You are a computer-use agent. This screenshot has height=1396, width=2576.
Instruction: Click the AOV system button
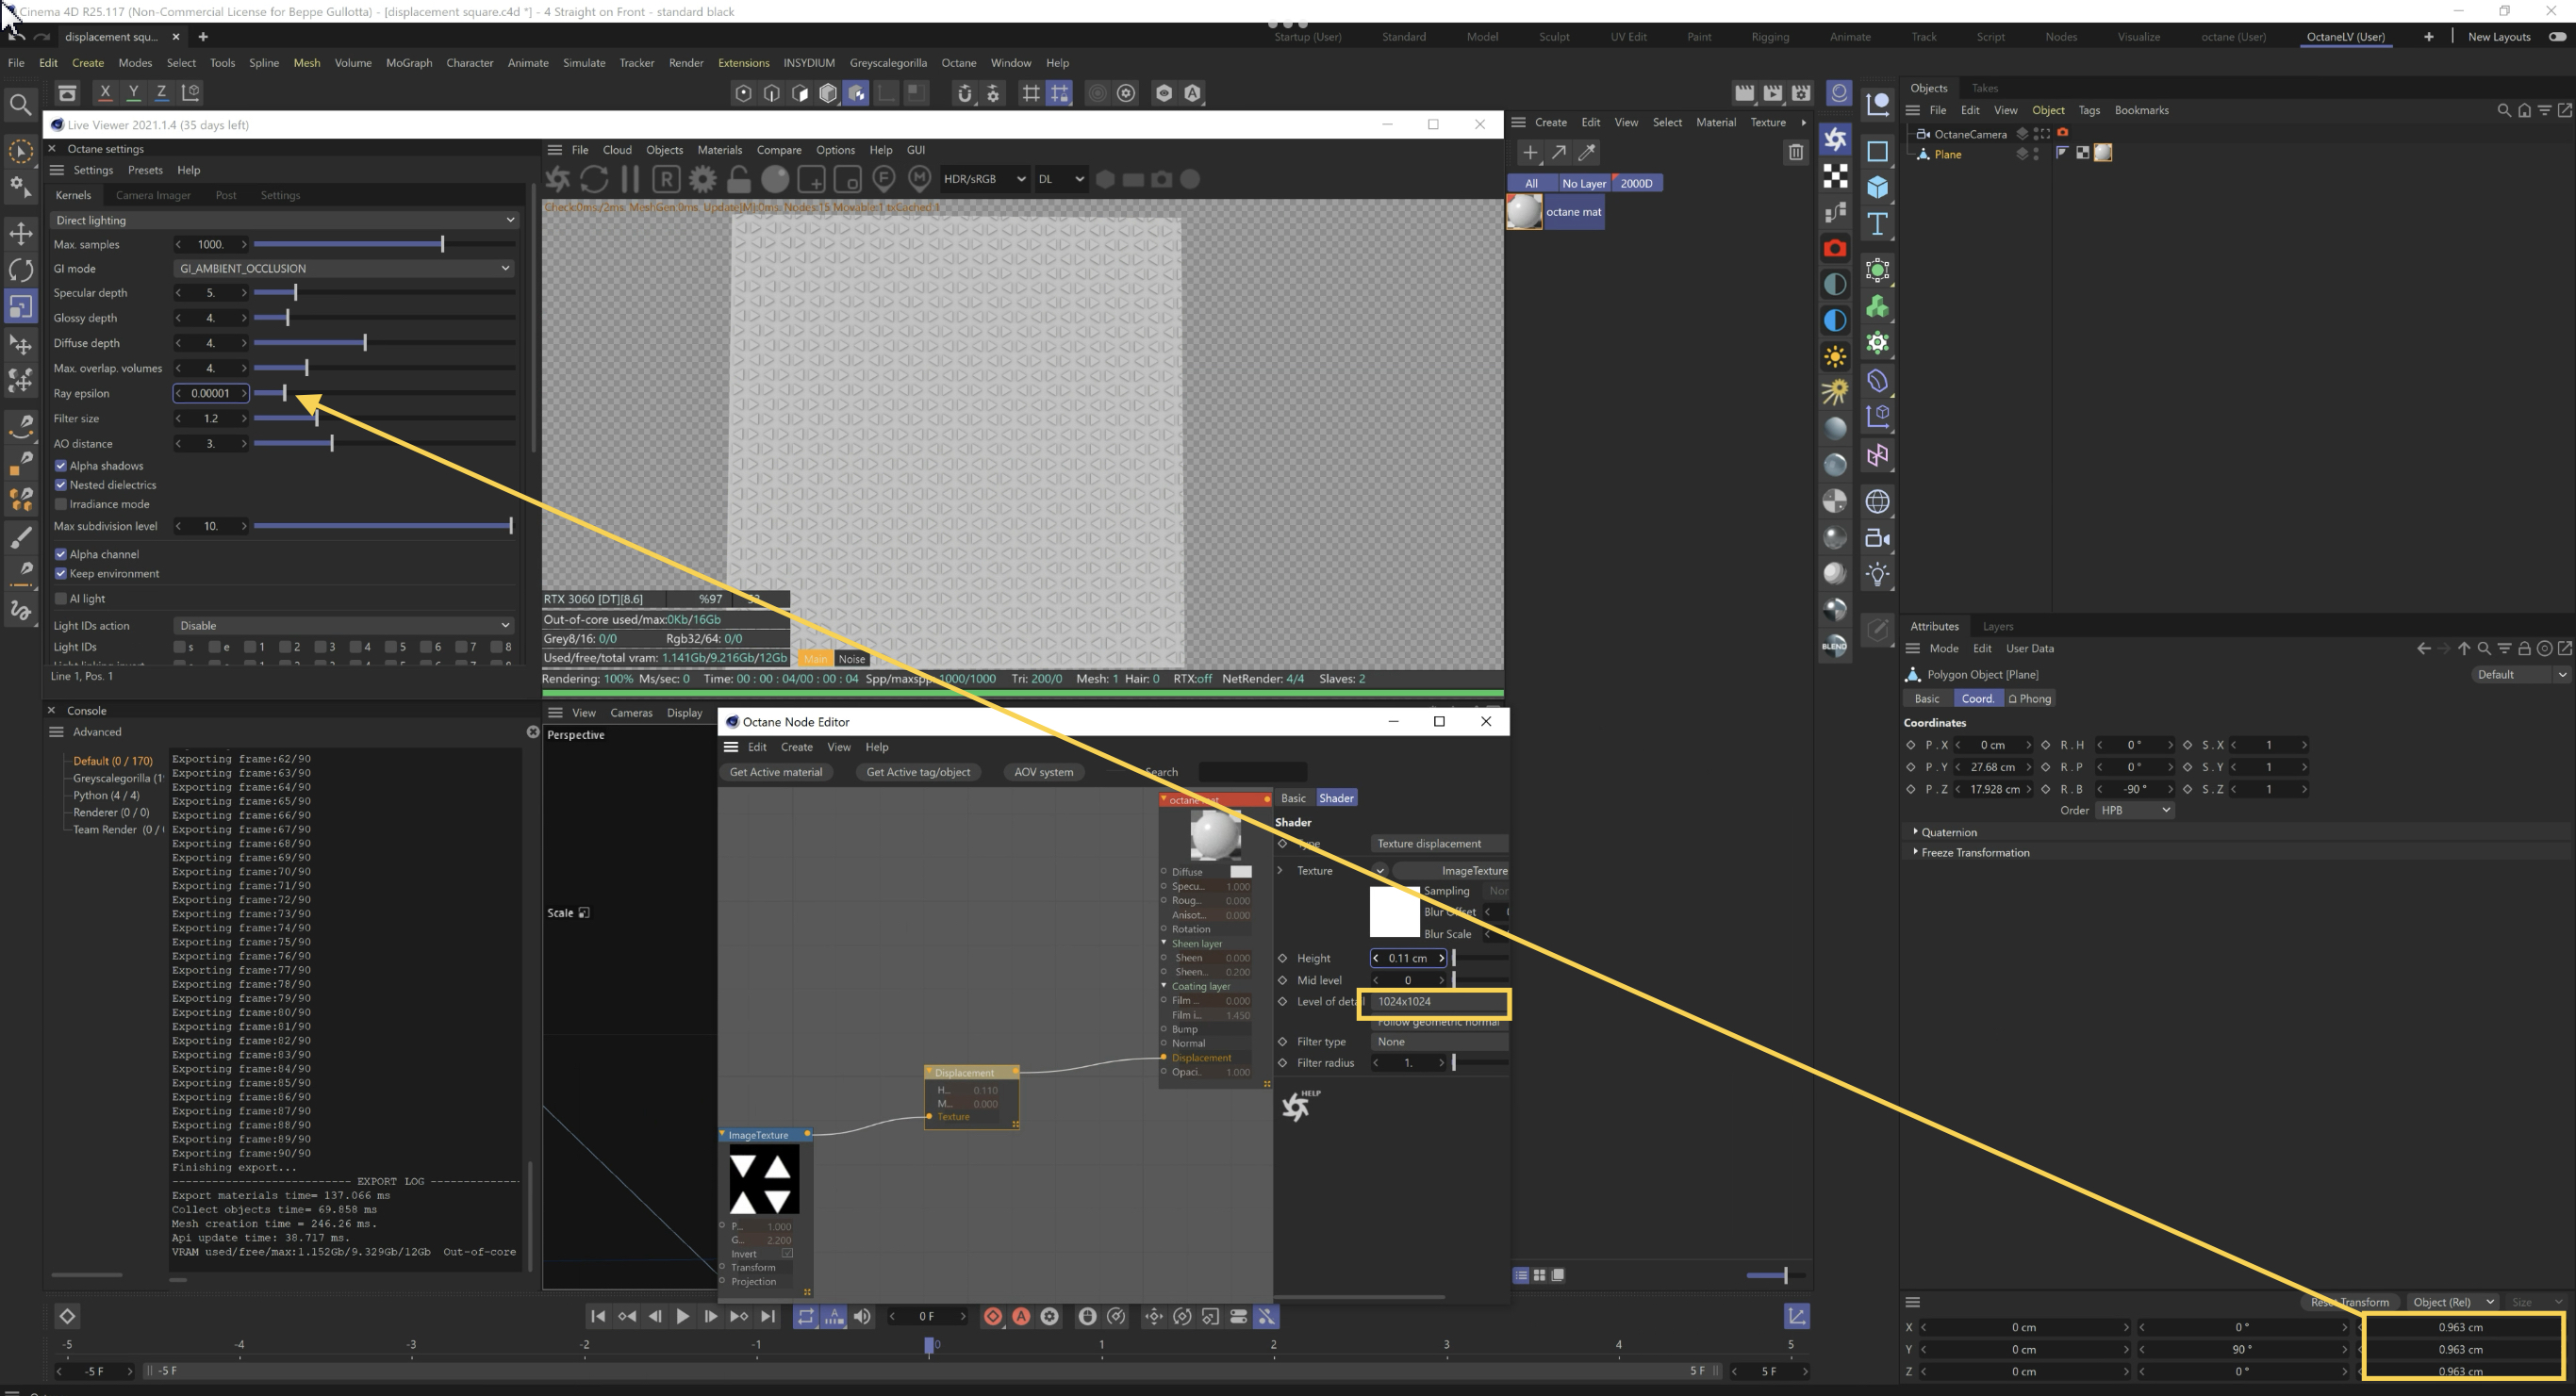1043,772
